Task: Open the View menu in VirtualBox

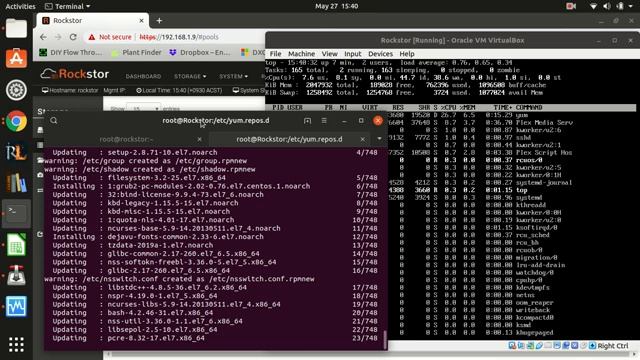Action: (x=329, y=54)
